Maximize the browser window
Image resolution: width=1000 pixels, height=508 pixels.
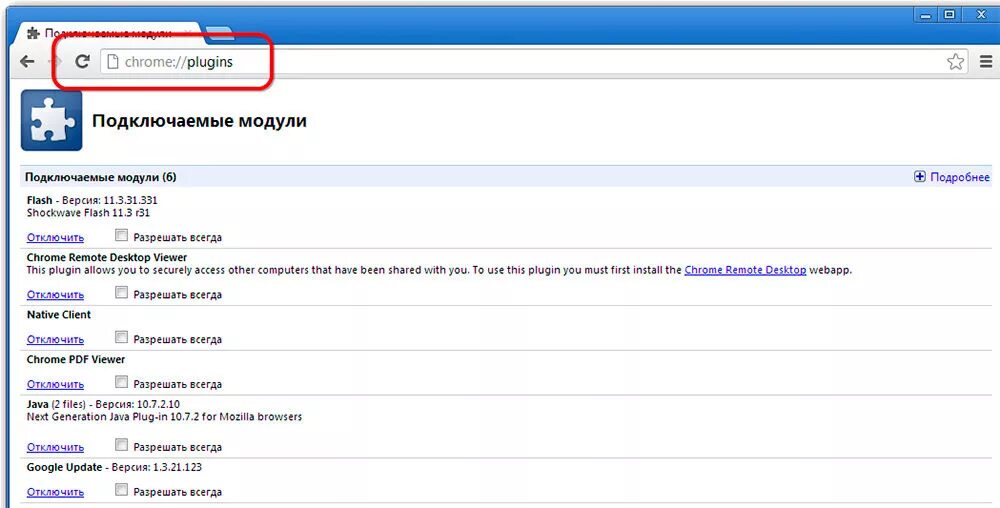pyautogui.click(x=950, y=14)
